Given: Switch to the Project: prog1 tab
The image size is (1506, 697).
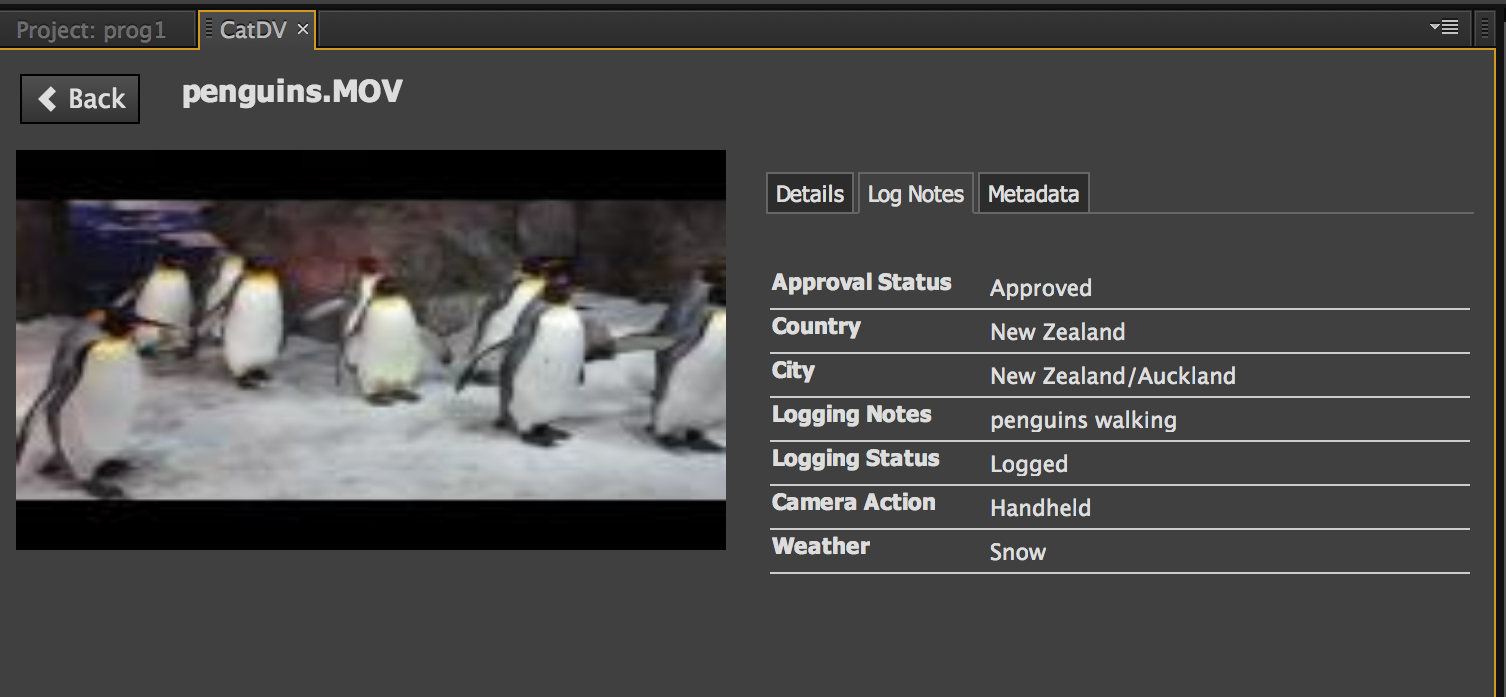Looking at the screenshot, I should [92, 30].
